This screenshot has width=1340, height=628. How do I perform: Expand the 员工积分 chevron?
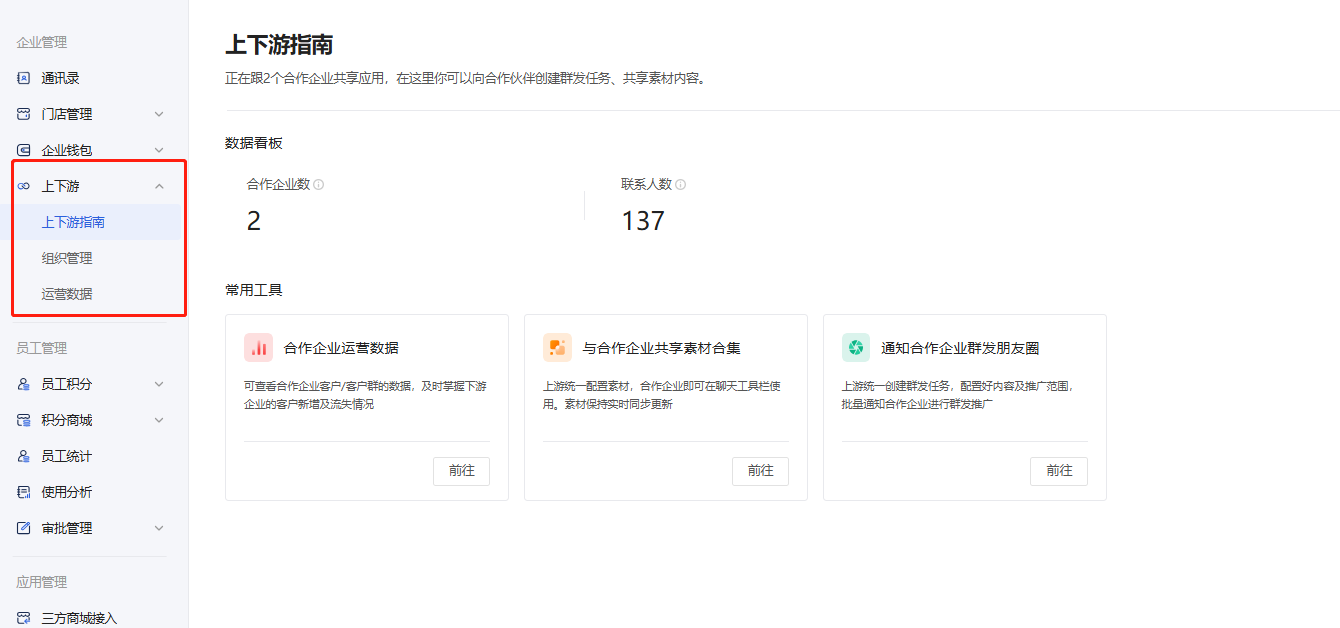159,384
